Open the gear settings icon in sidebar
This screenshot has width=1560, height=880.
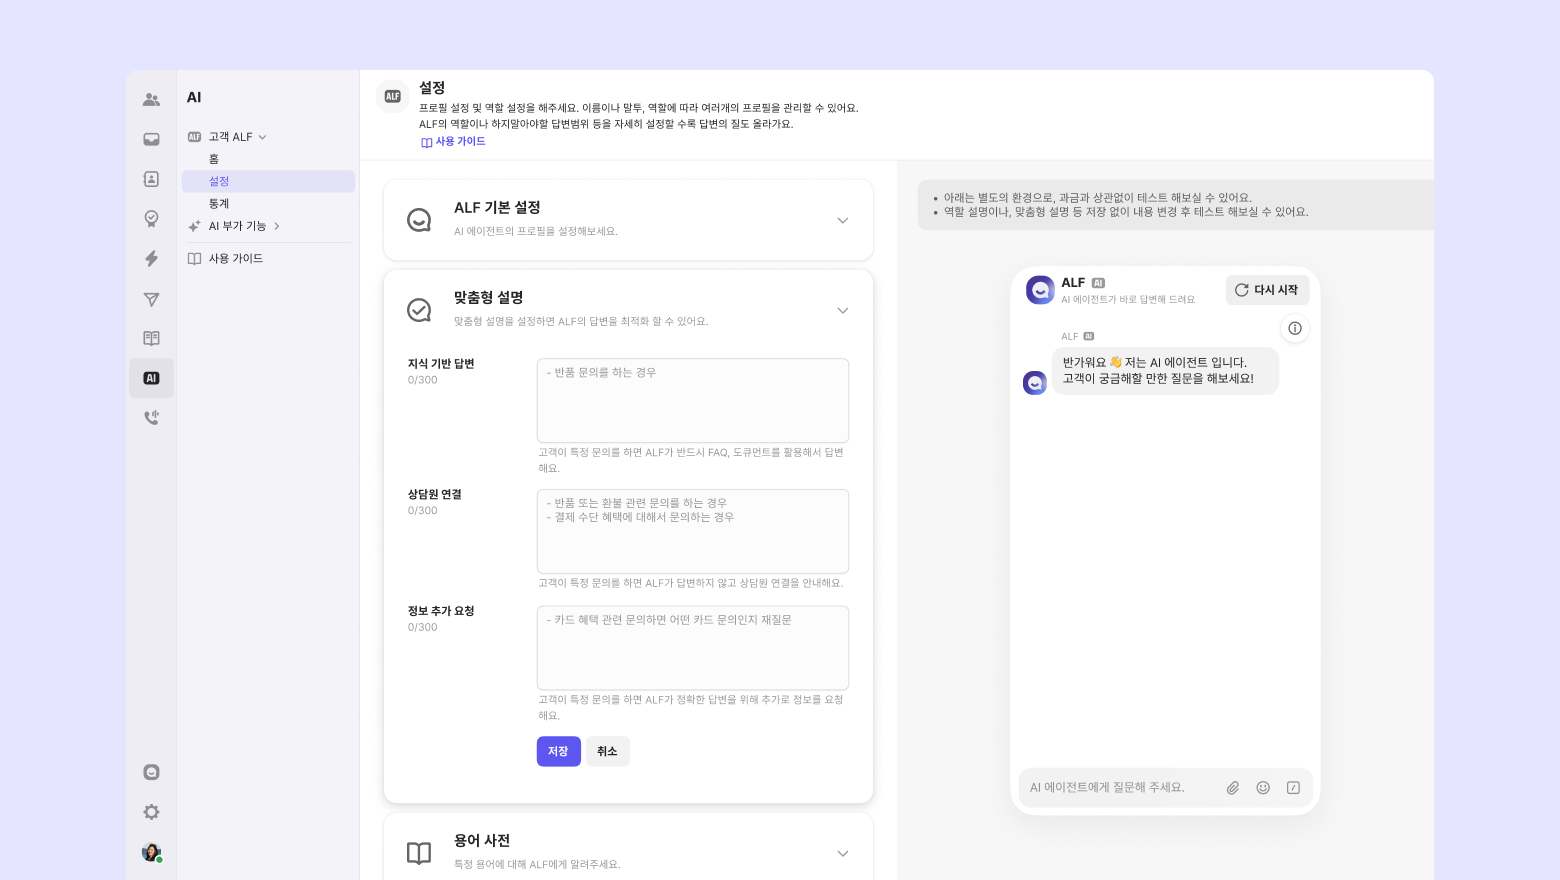pos(151,812)
